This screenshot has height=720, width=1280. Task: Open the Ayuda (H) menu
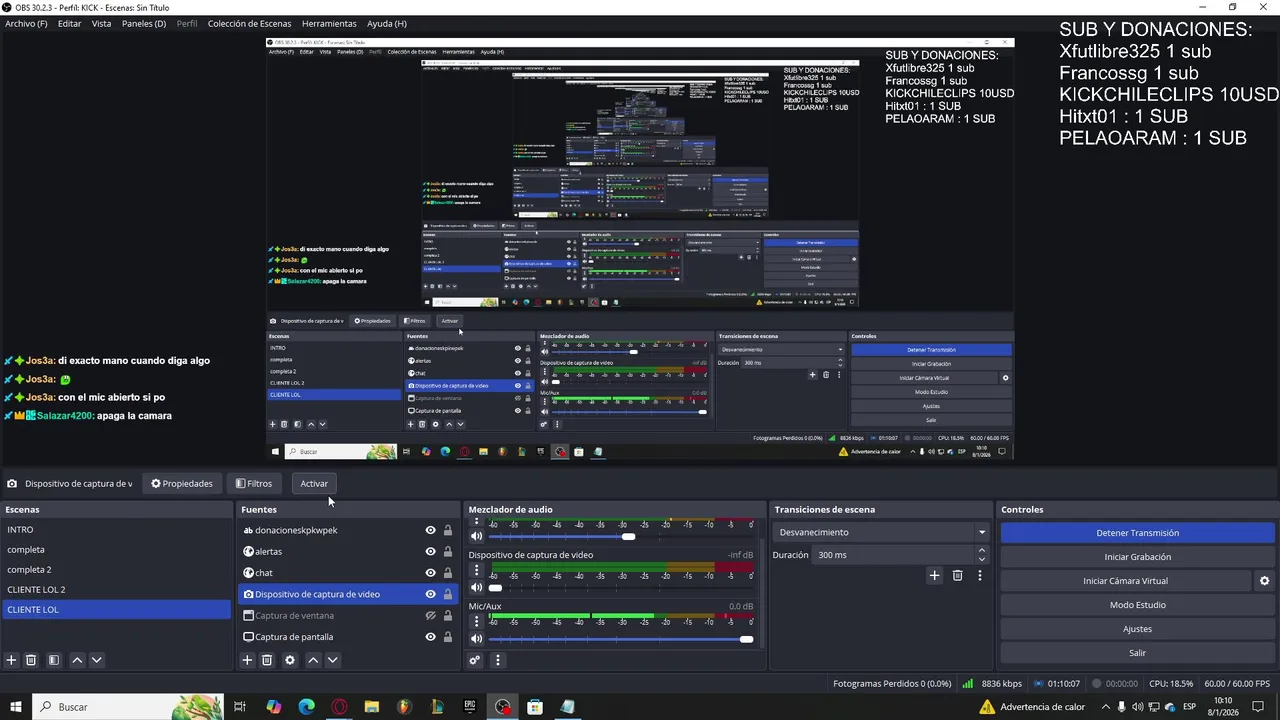387,23
